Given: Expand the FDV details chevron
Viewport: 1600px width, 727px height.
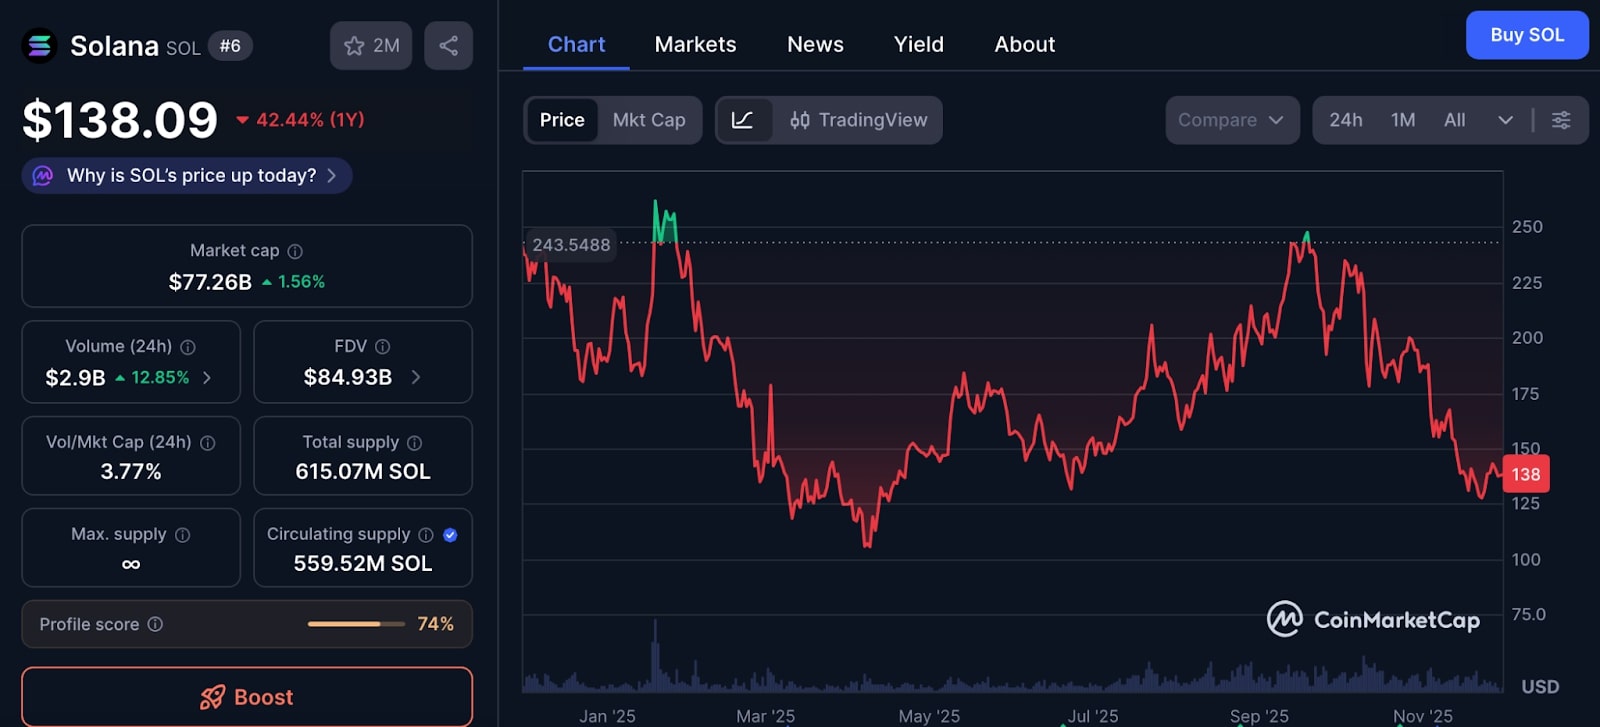Looking at the screenshot, I should coord(416,377).
